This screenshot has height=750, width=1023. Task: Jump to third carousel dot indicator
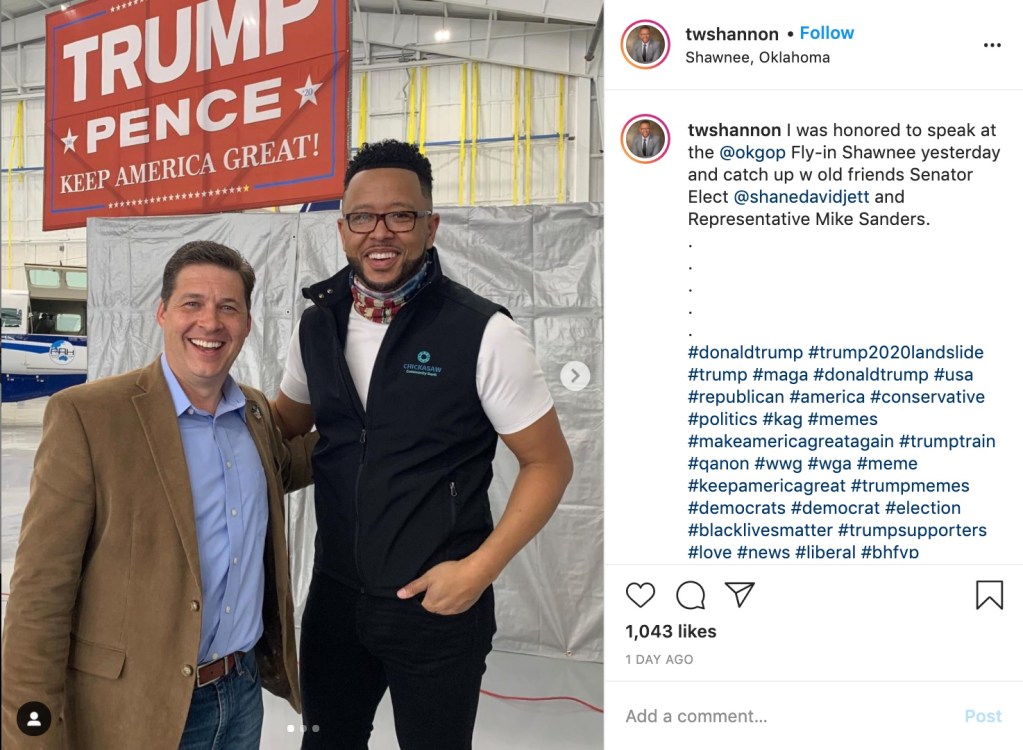pyautogui.click(x=316, y=728)
